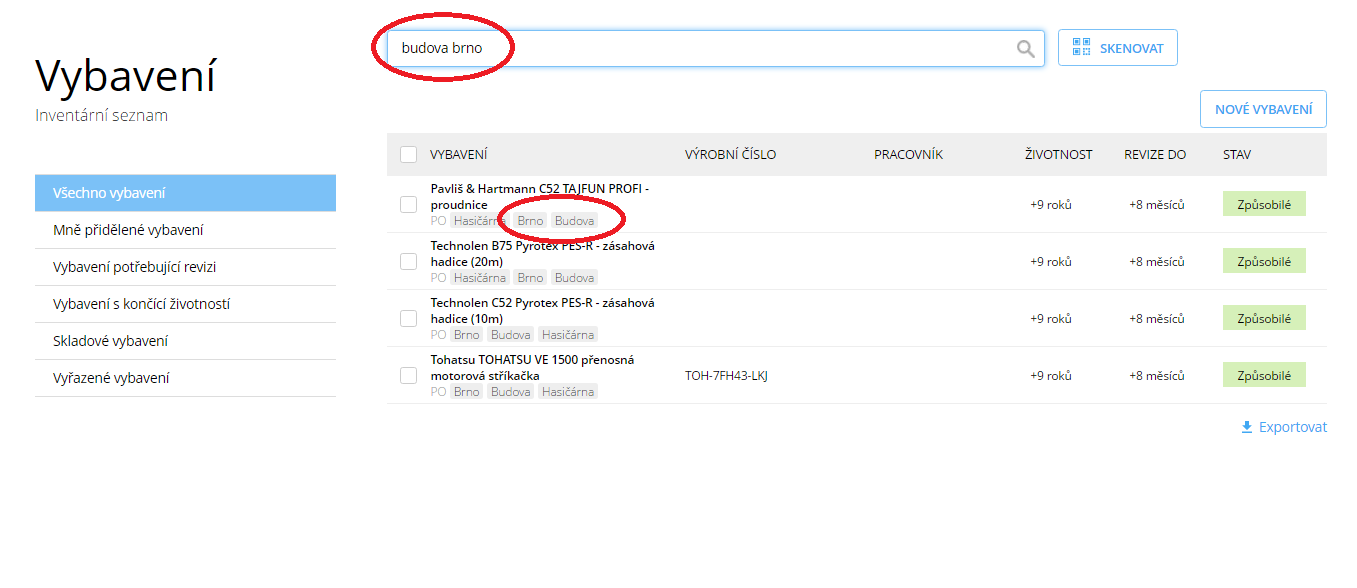The width and height of the screenshot is (1357, 588).
Task: Click Způsobilé status of Technolen B75 row
Action: point(1264,261)
